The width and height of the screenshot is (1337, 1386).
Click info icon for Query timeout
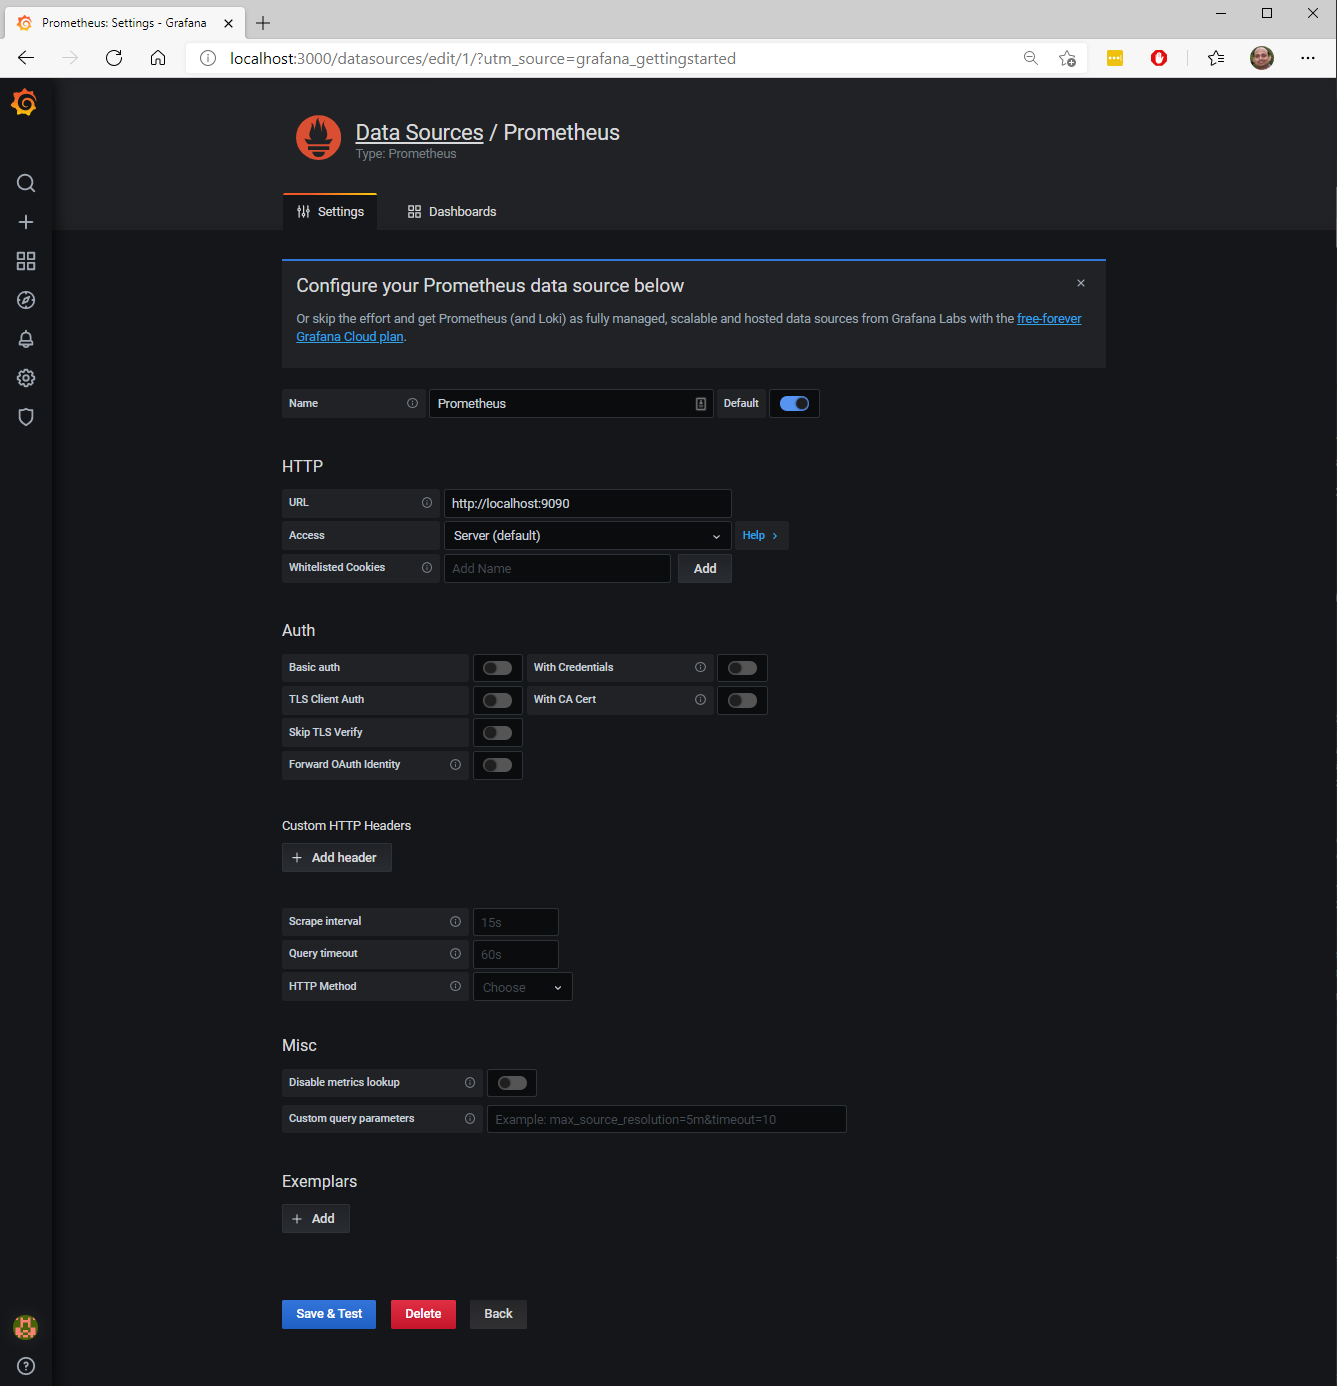tap(455, 953)
